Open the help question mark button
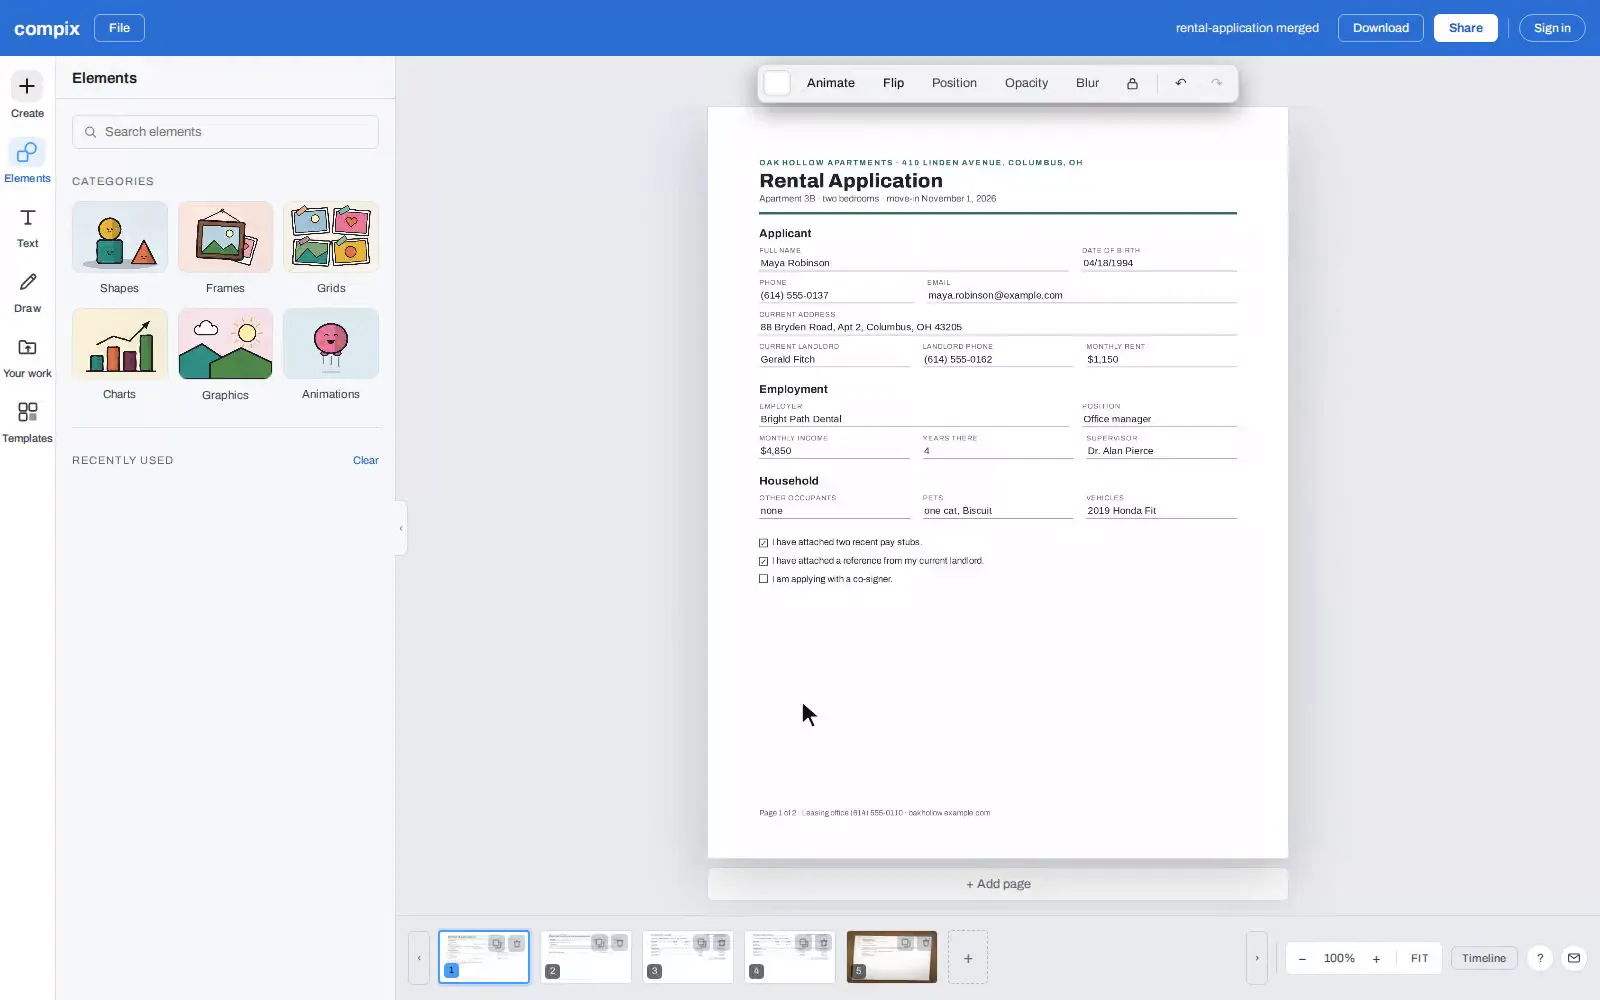 tap(1540, 958)
